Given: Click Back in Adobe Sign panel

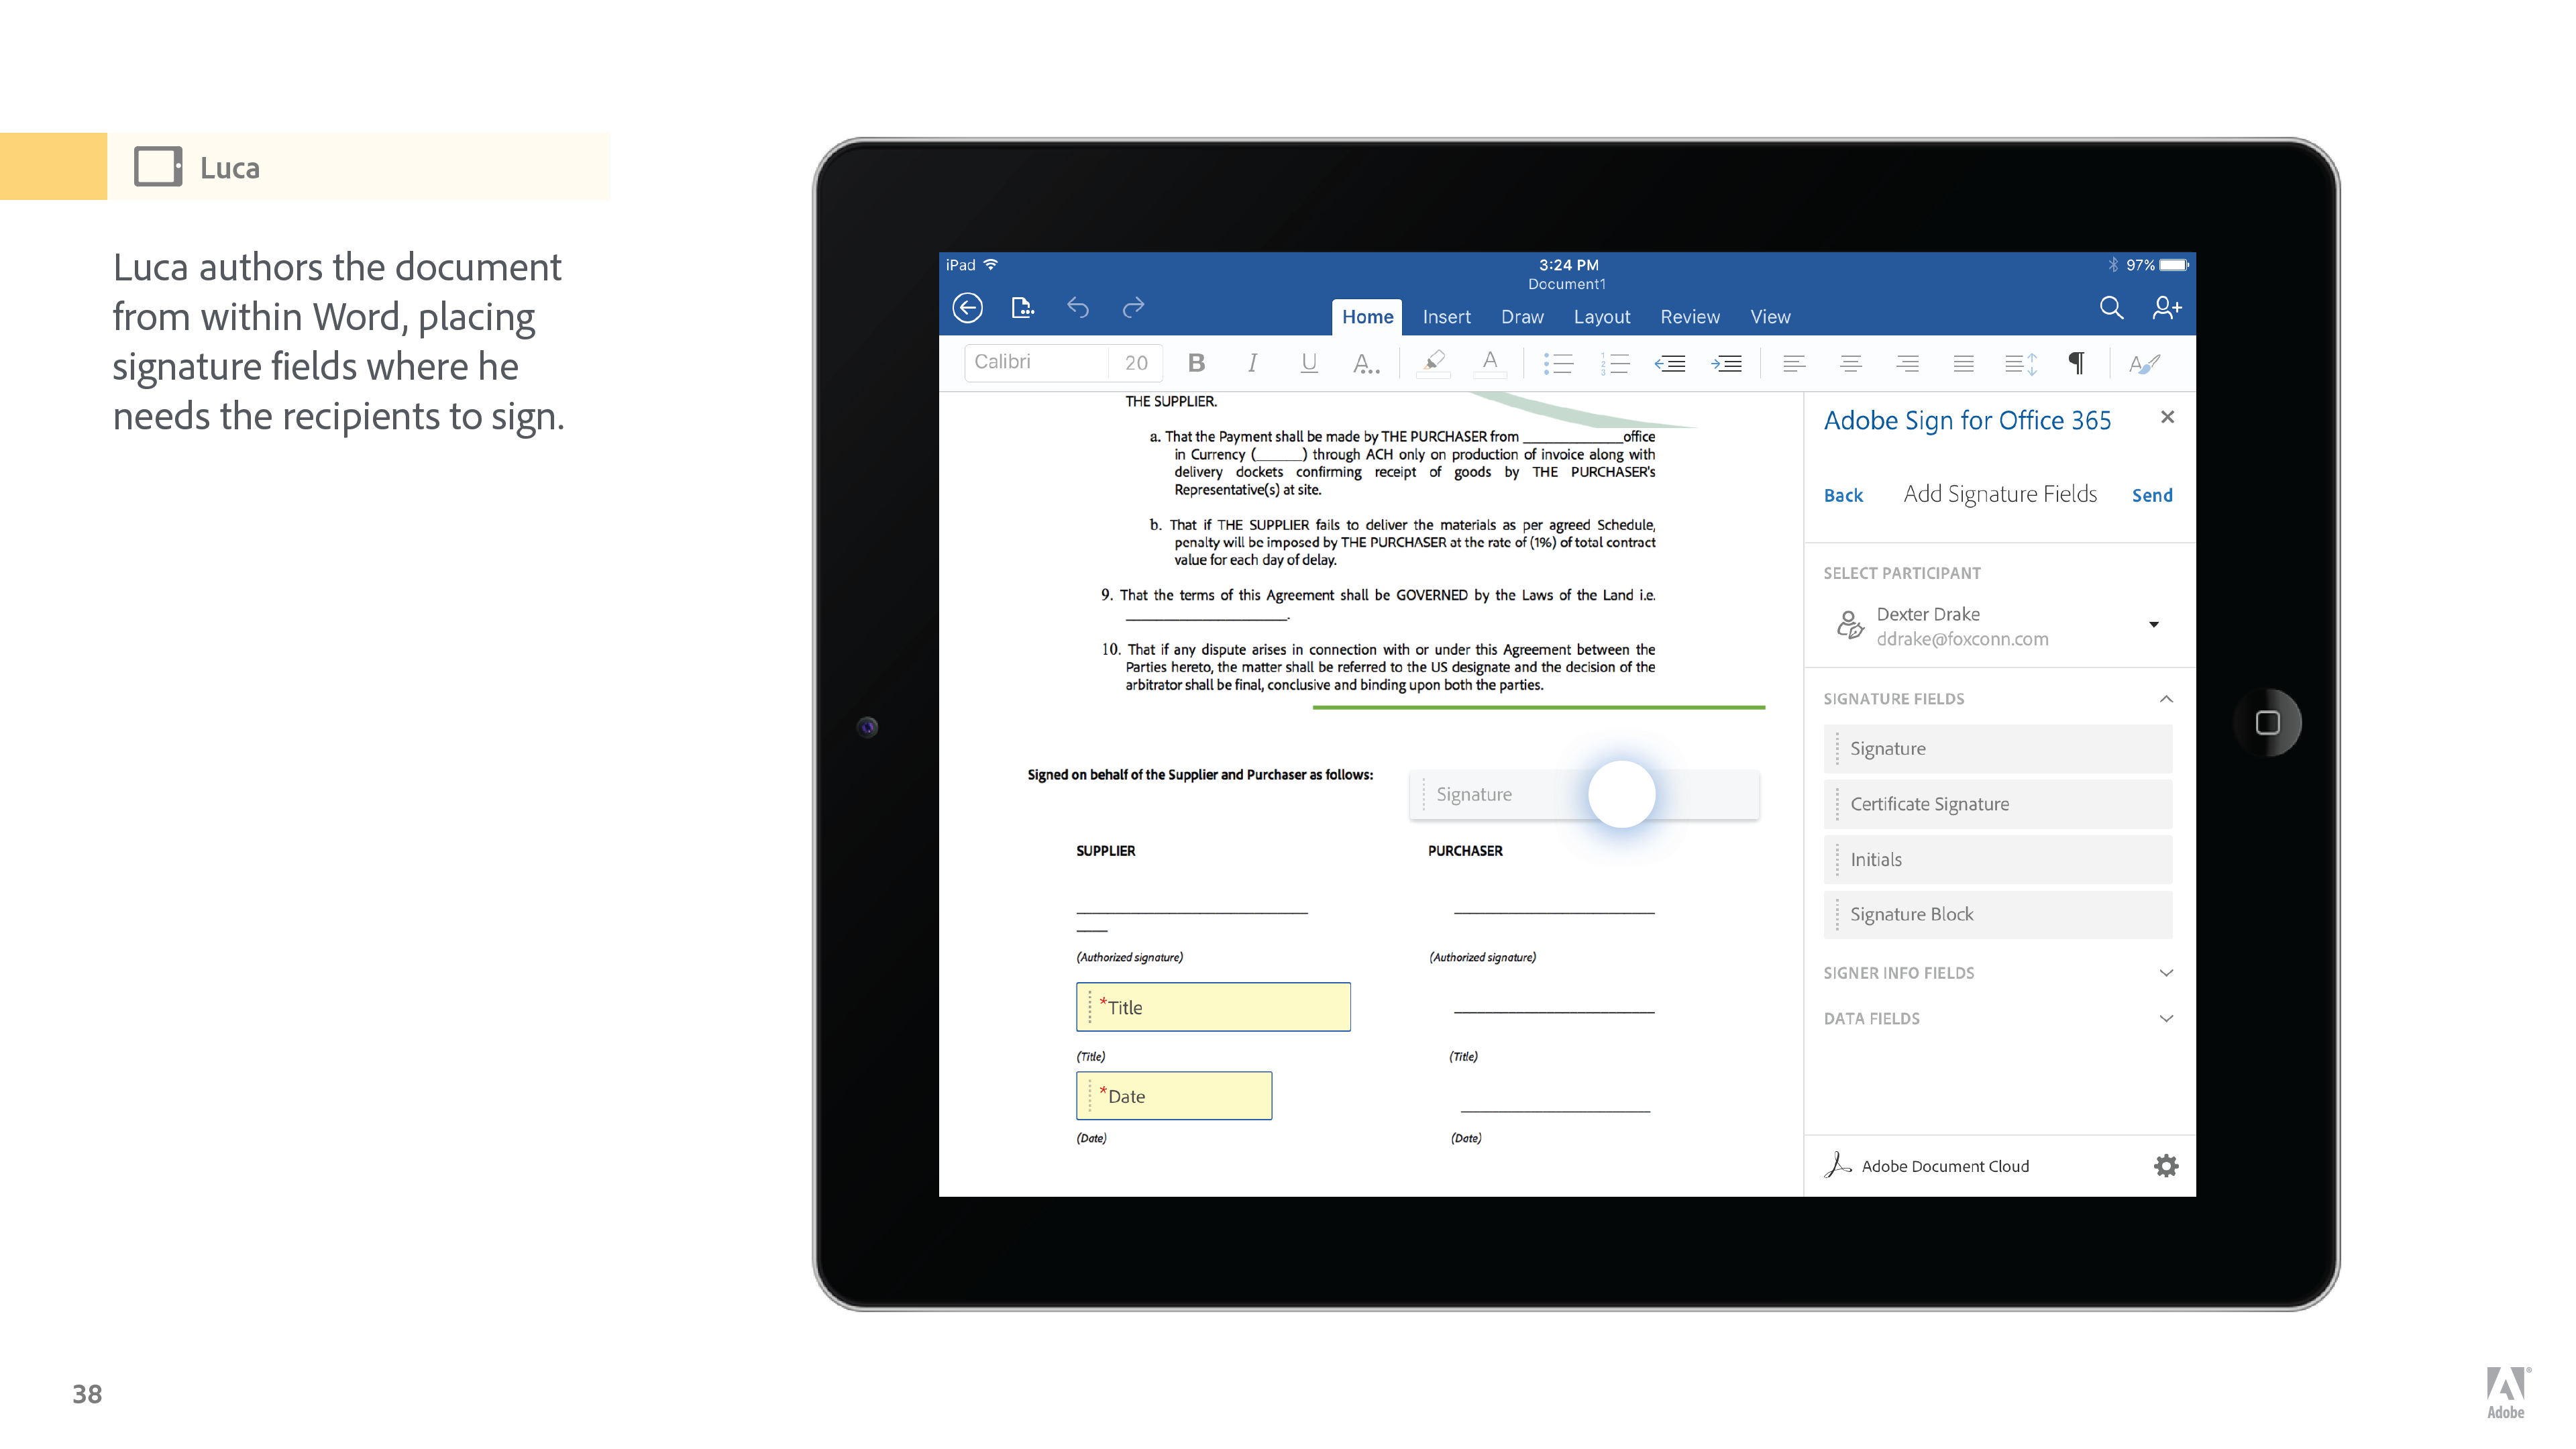Looking at the screenshot, I should [1843, 495].
